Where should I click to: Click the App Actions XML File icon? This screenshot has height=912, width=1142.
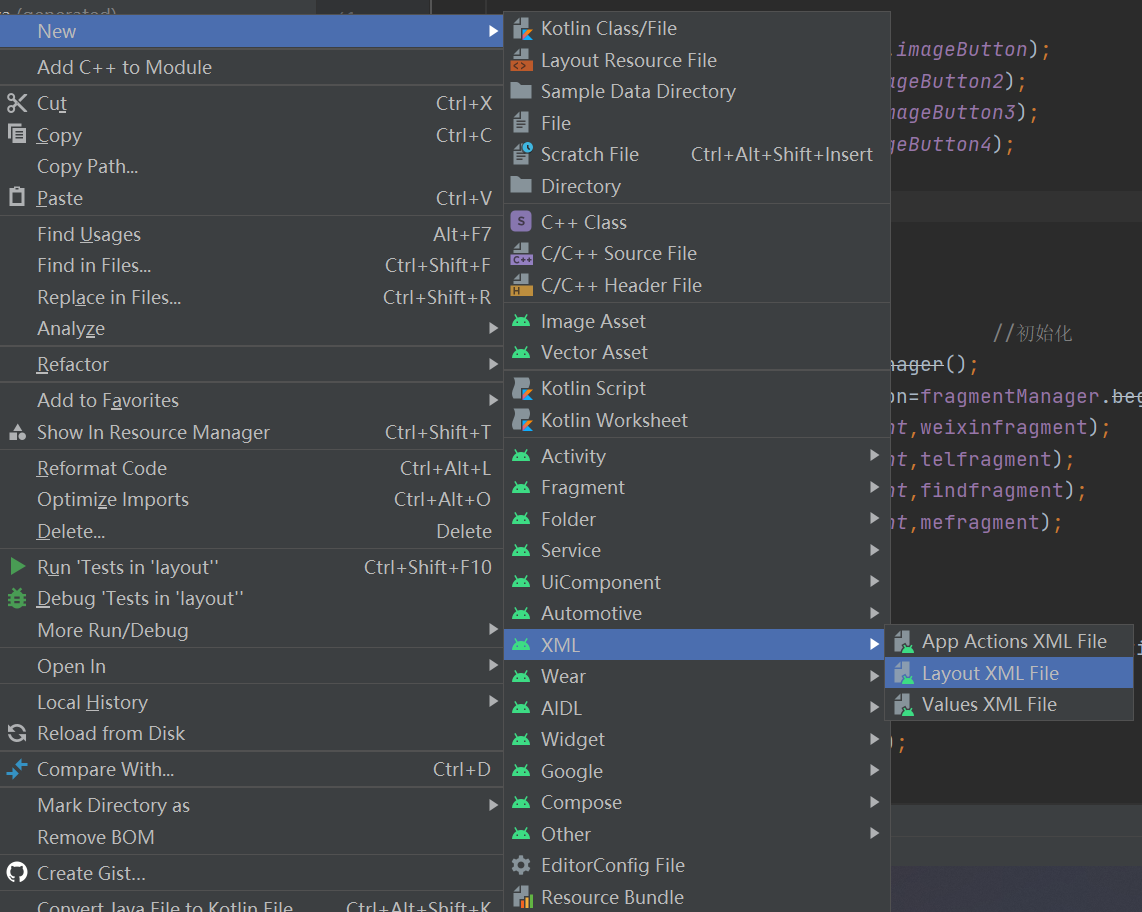click(904, 642)
